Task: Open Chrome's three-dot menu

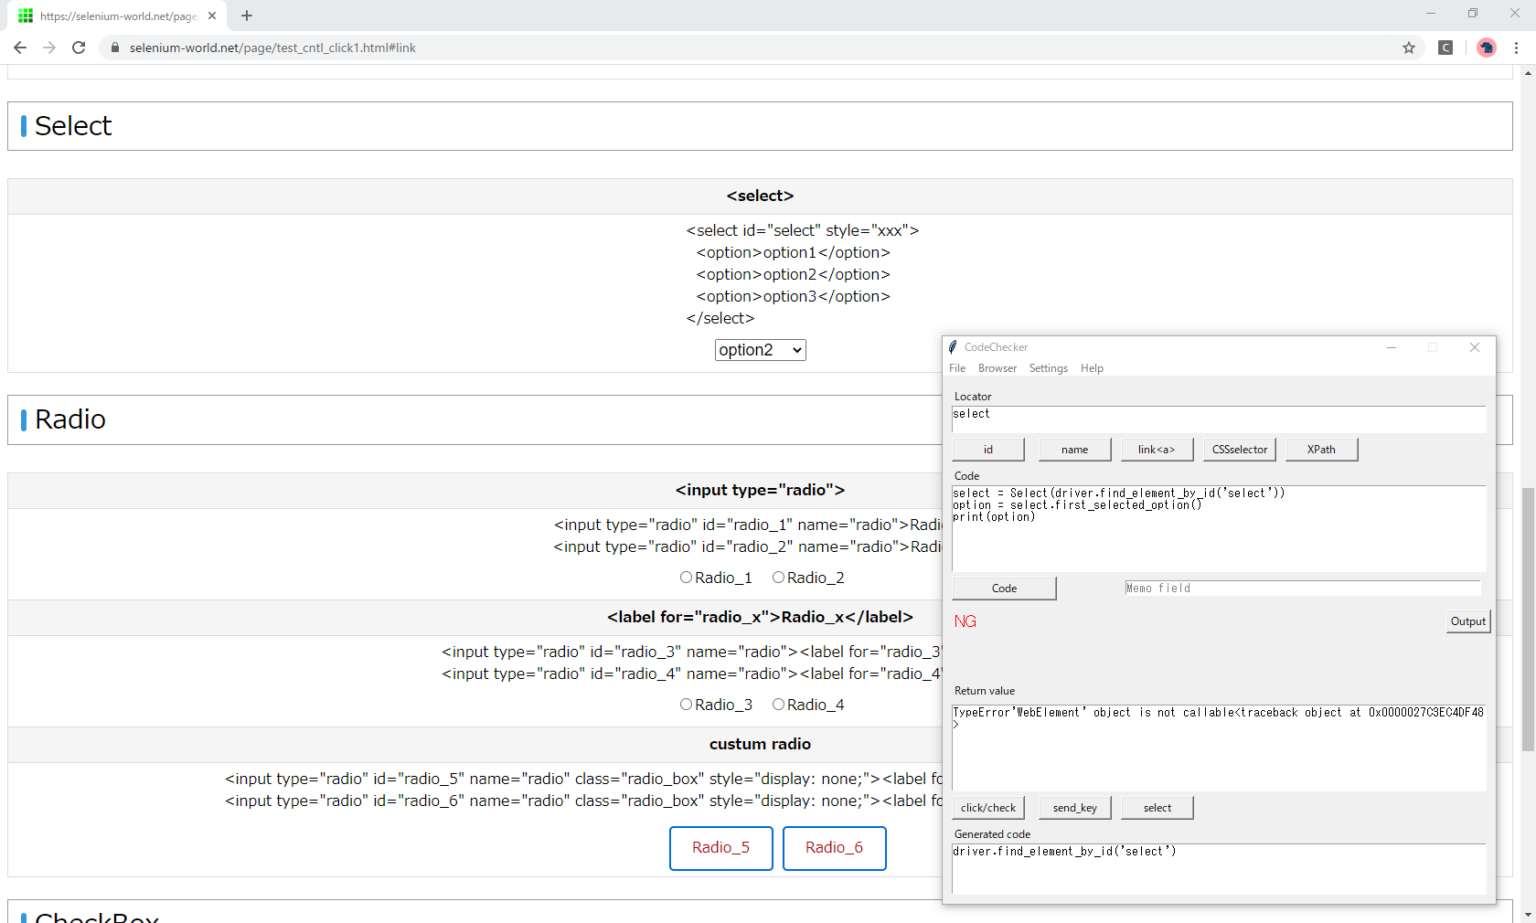Action: point(1516,48)
